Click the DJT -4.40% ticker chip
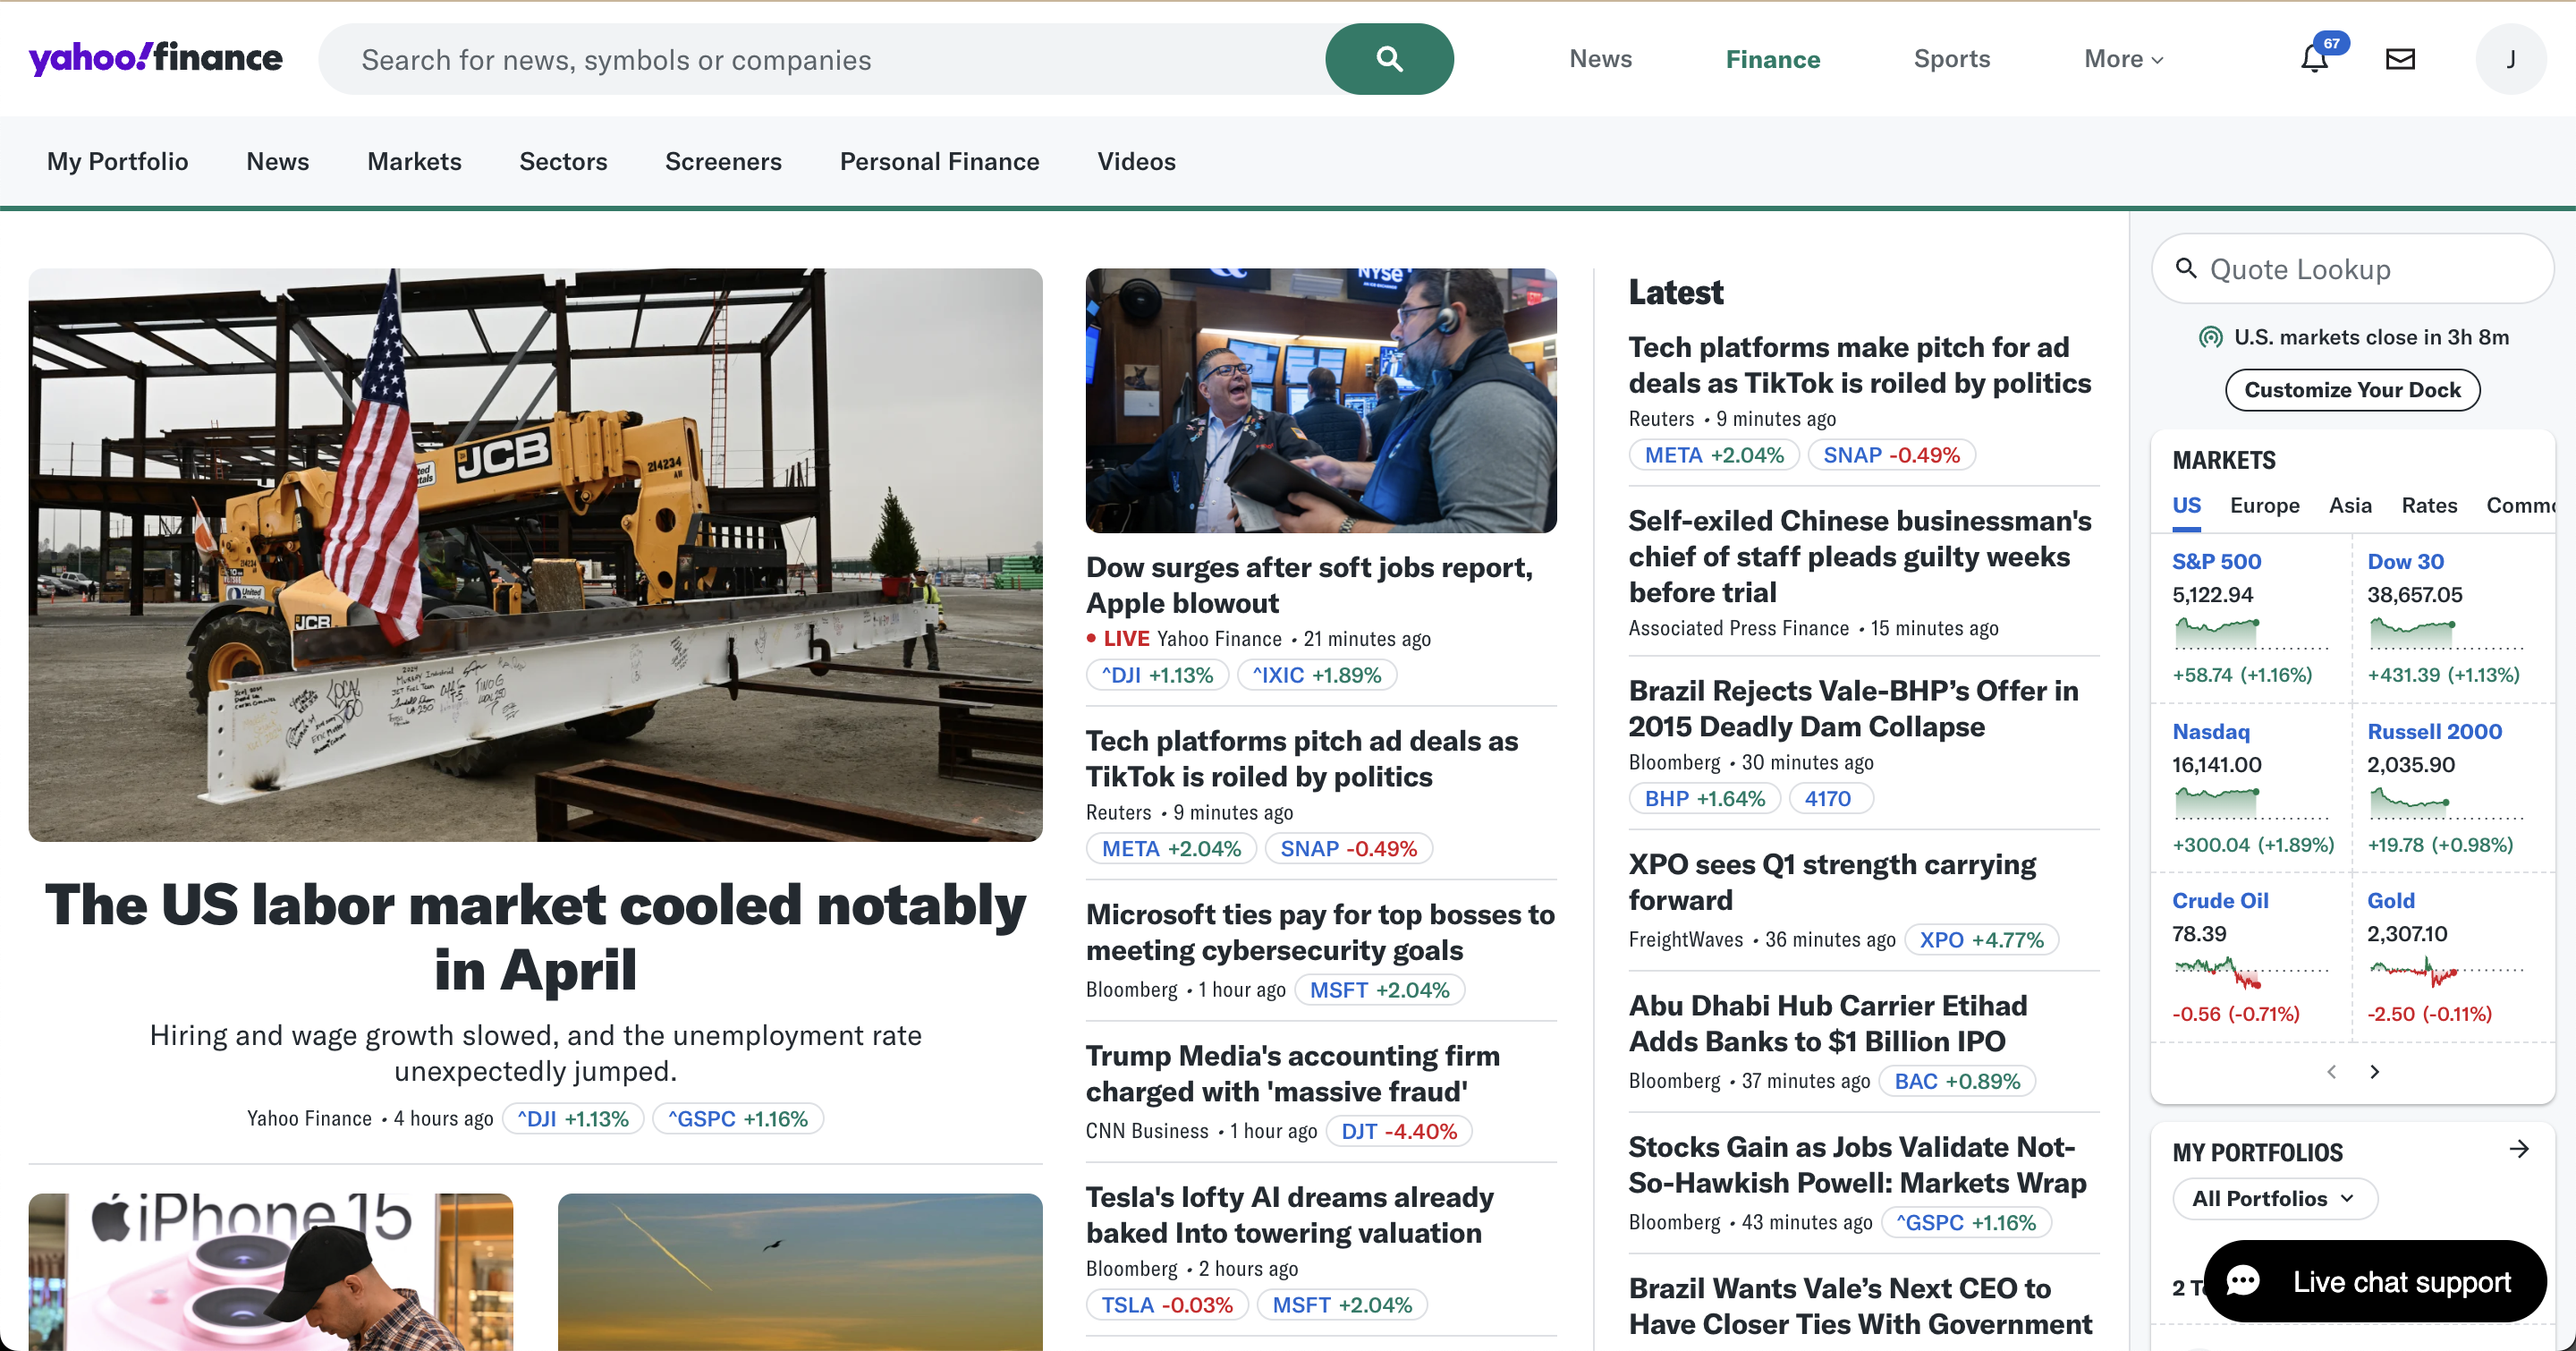The image size is (2576, 1351). (1398, 1131)
